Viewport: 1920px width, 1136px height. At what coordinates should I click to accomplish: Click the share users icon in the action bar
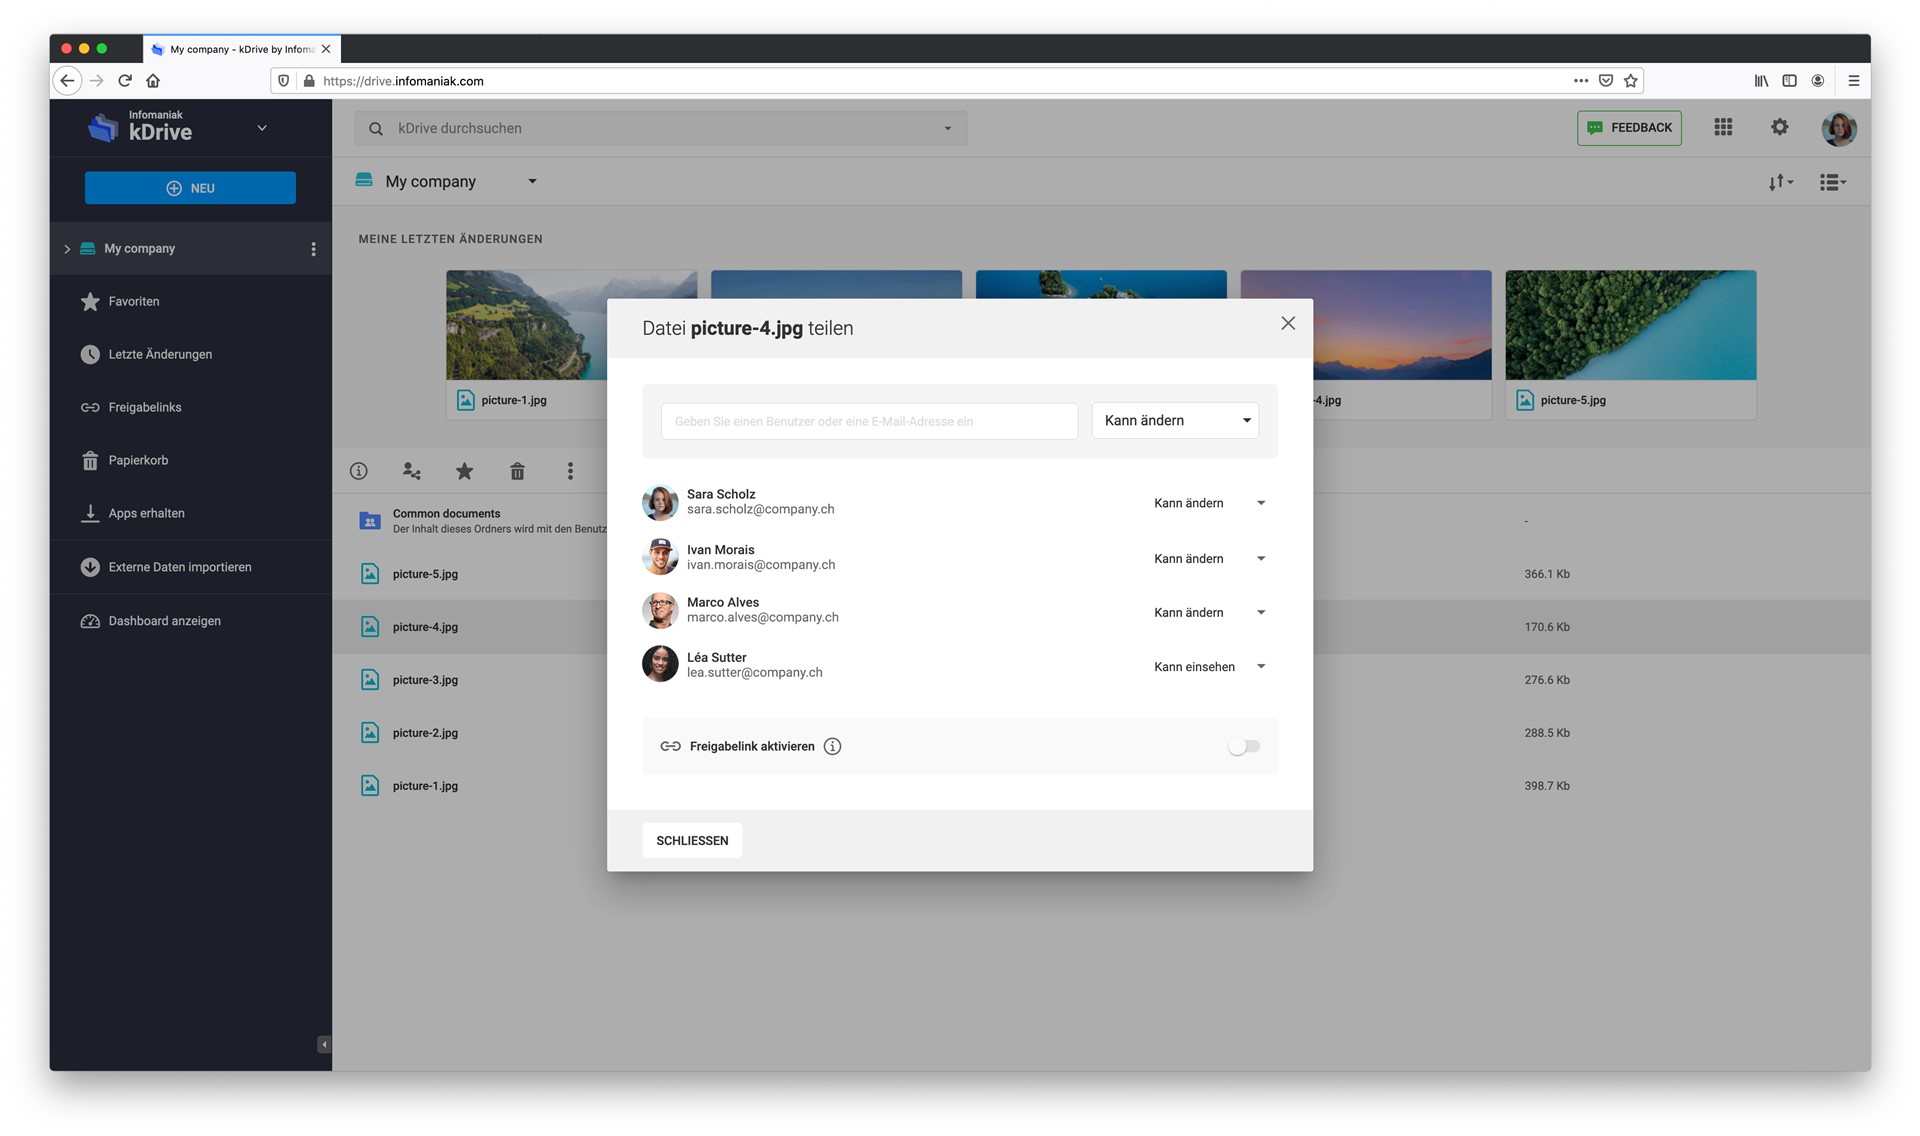point(411,471)
